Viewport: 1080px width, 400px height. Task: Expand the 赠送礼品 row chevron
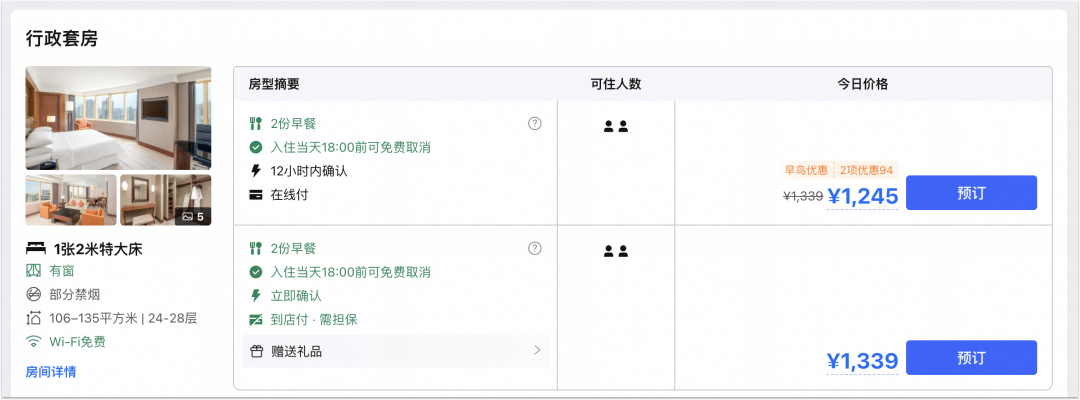tap(537, 351)
